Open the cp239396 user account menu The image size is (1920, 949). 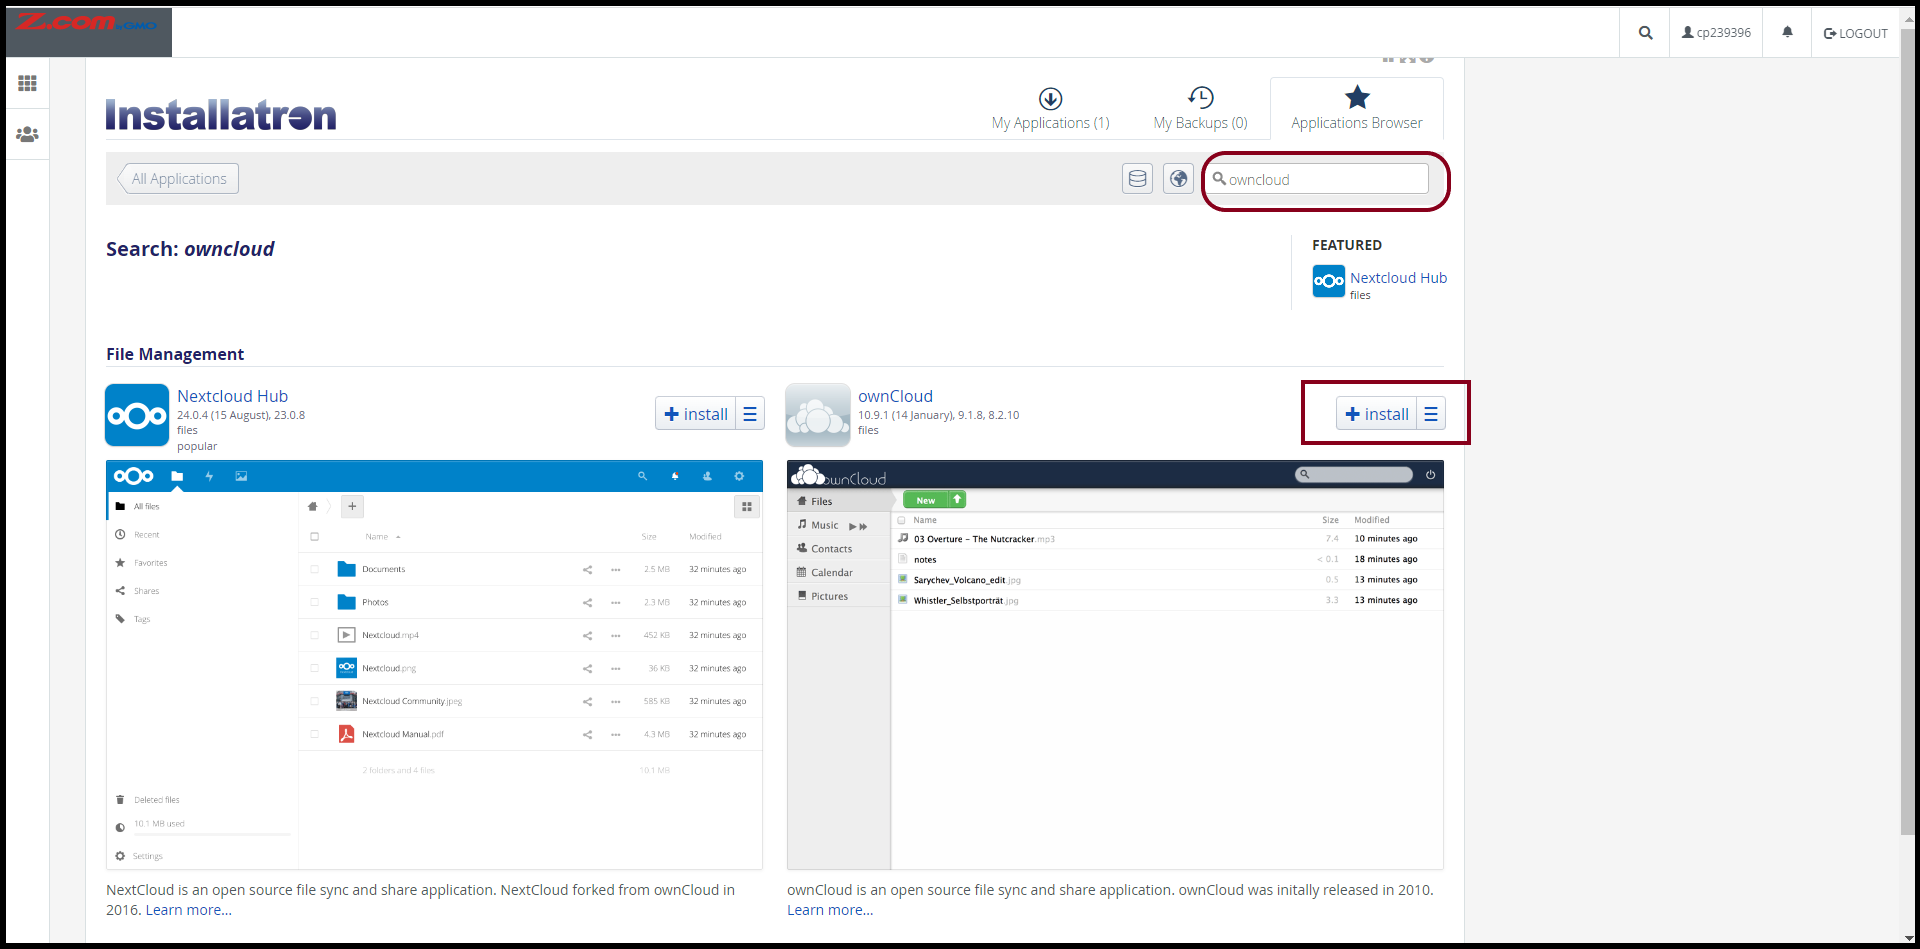1716,33
